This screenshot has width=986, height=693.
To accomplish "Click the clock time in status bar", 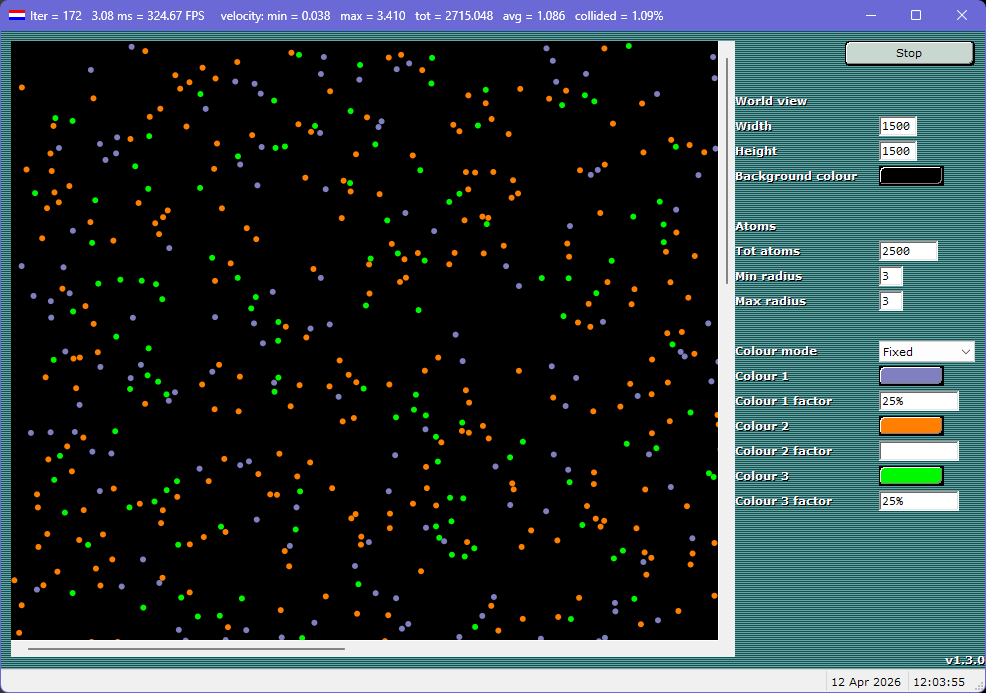I will pos(943,682).
